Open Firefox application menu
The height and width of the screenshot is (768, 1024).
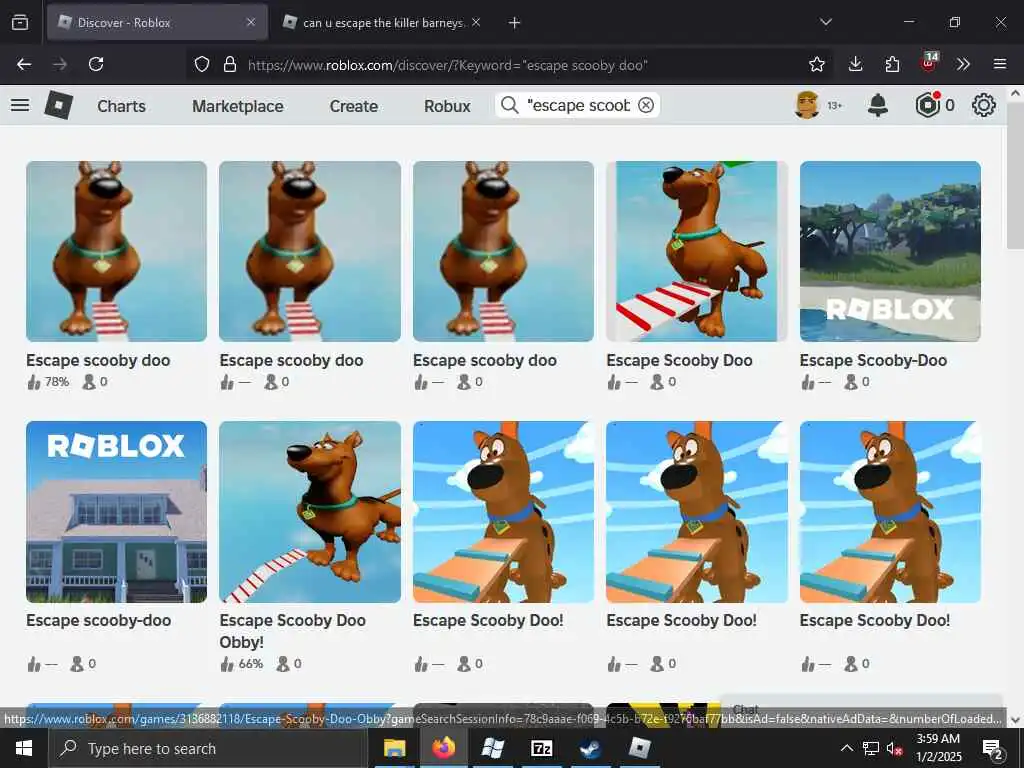tap(1000, 64)
